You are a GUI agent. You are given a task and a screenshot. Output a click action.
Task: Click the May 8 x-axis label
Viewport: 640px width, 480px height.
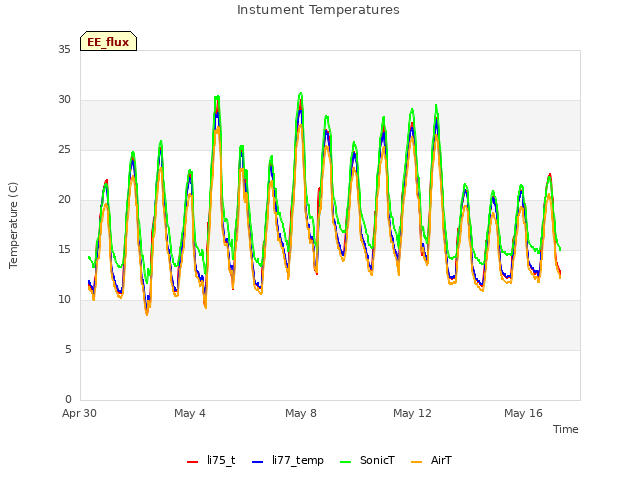[x=301, y=413]
